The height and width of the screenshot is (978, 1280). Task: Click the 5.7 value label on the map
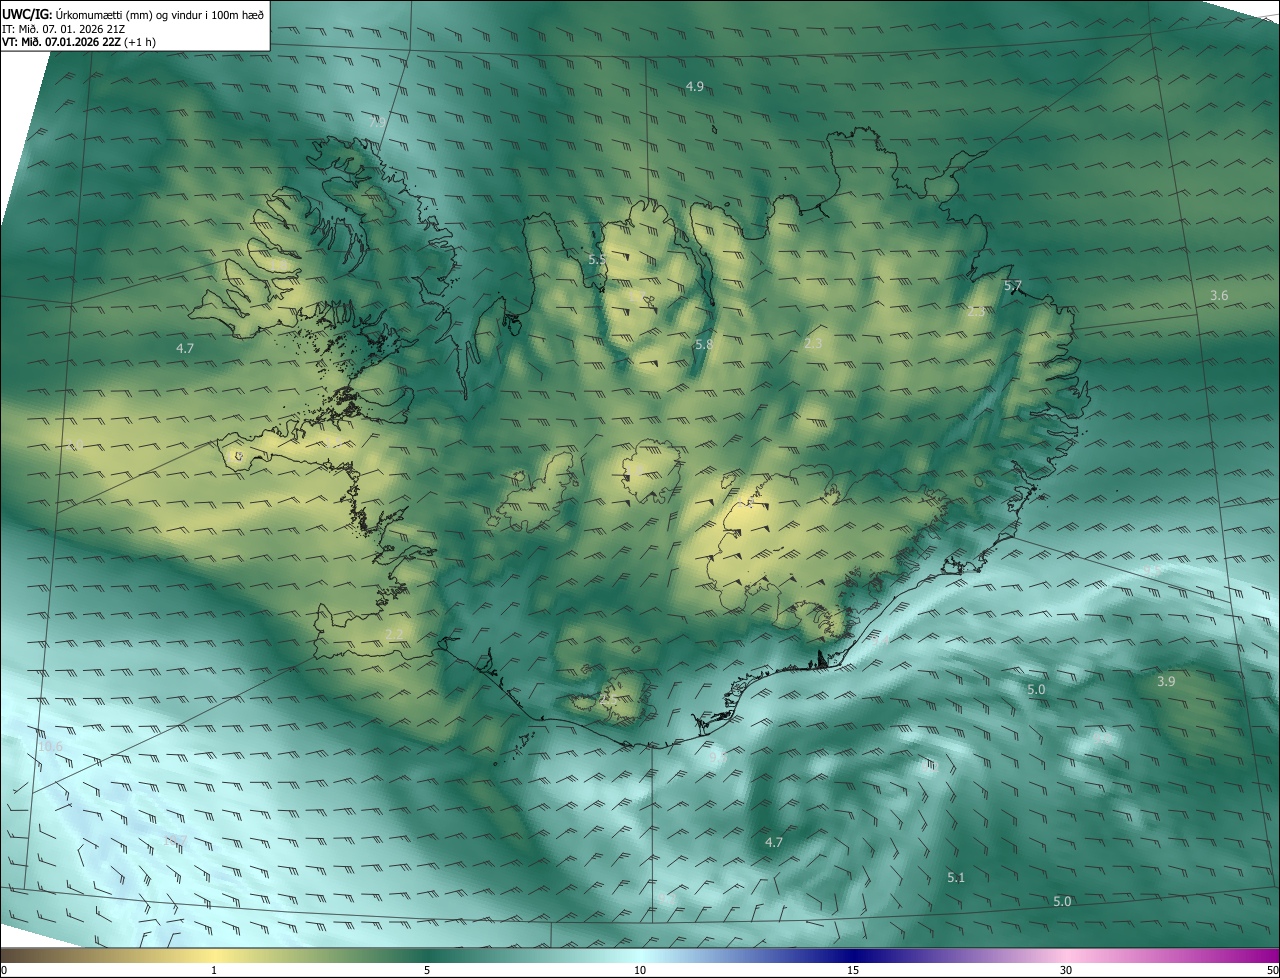point(1013,286)
